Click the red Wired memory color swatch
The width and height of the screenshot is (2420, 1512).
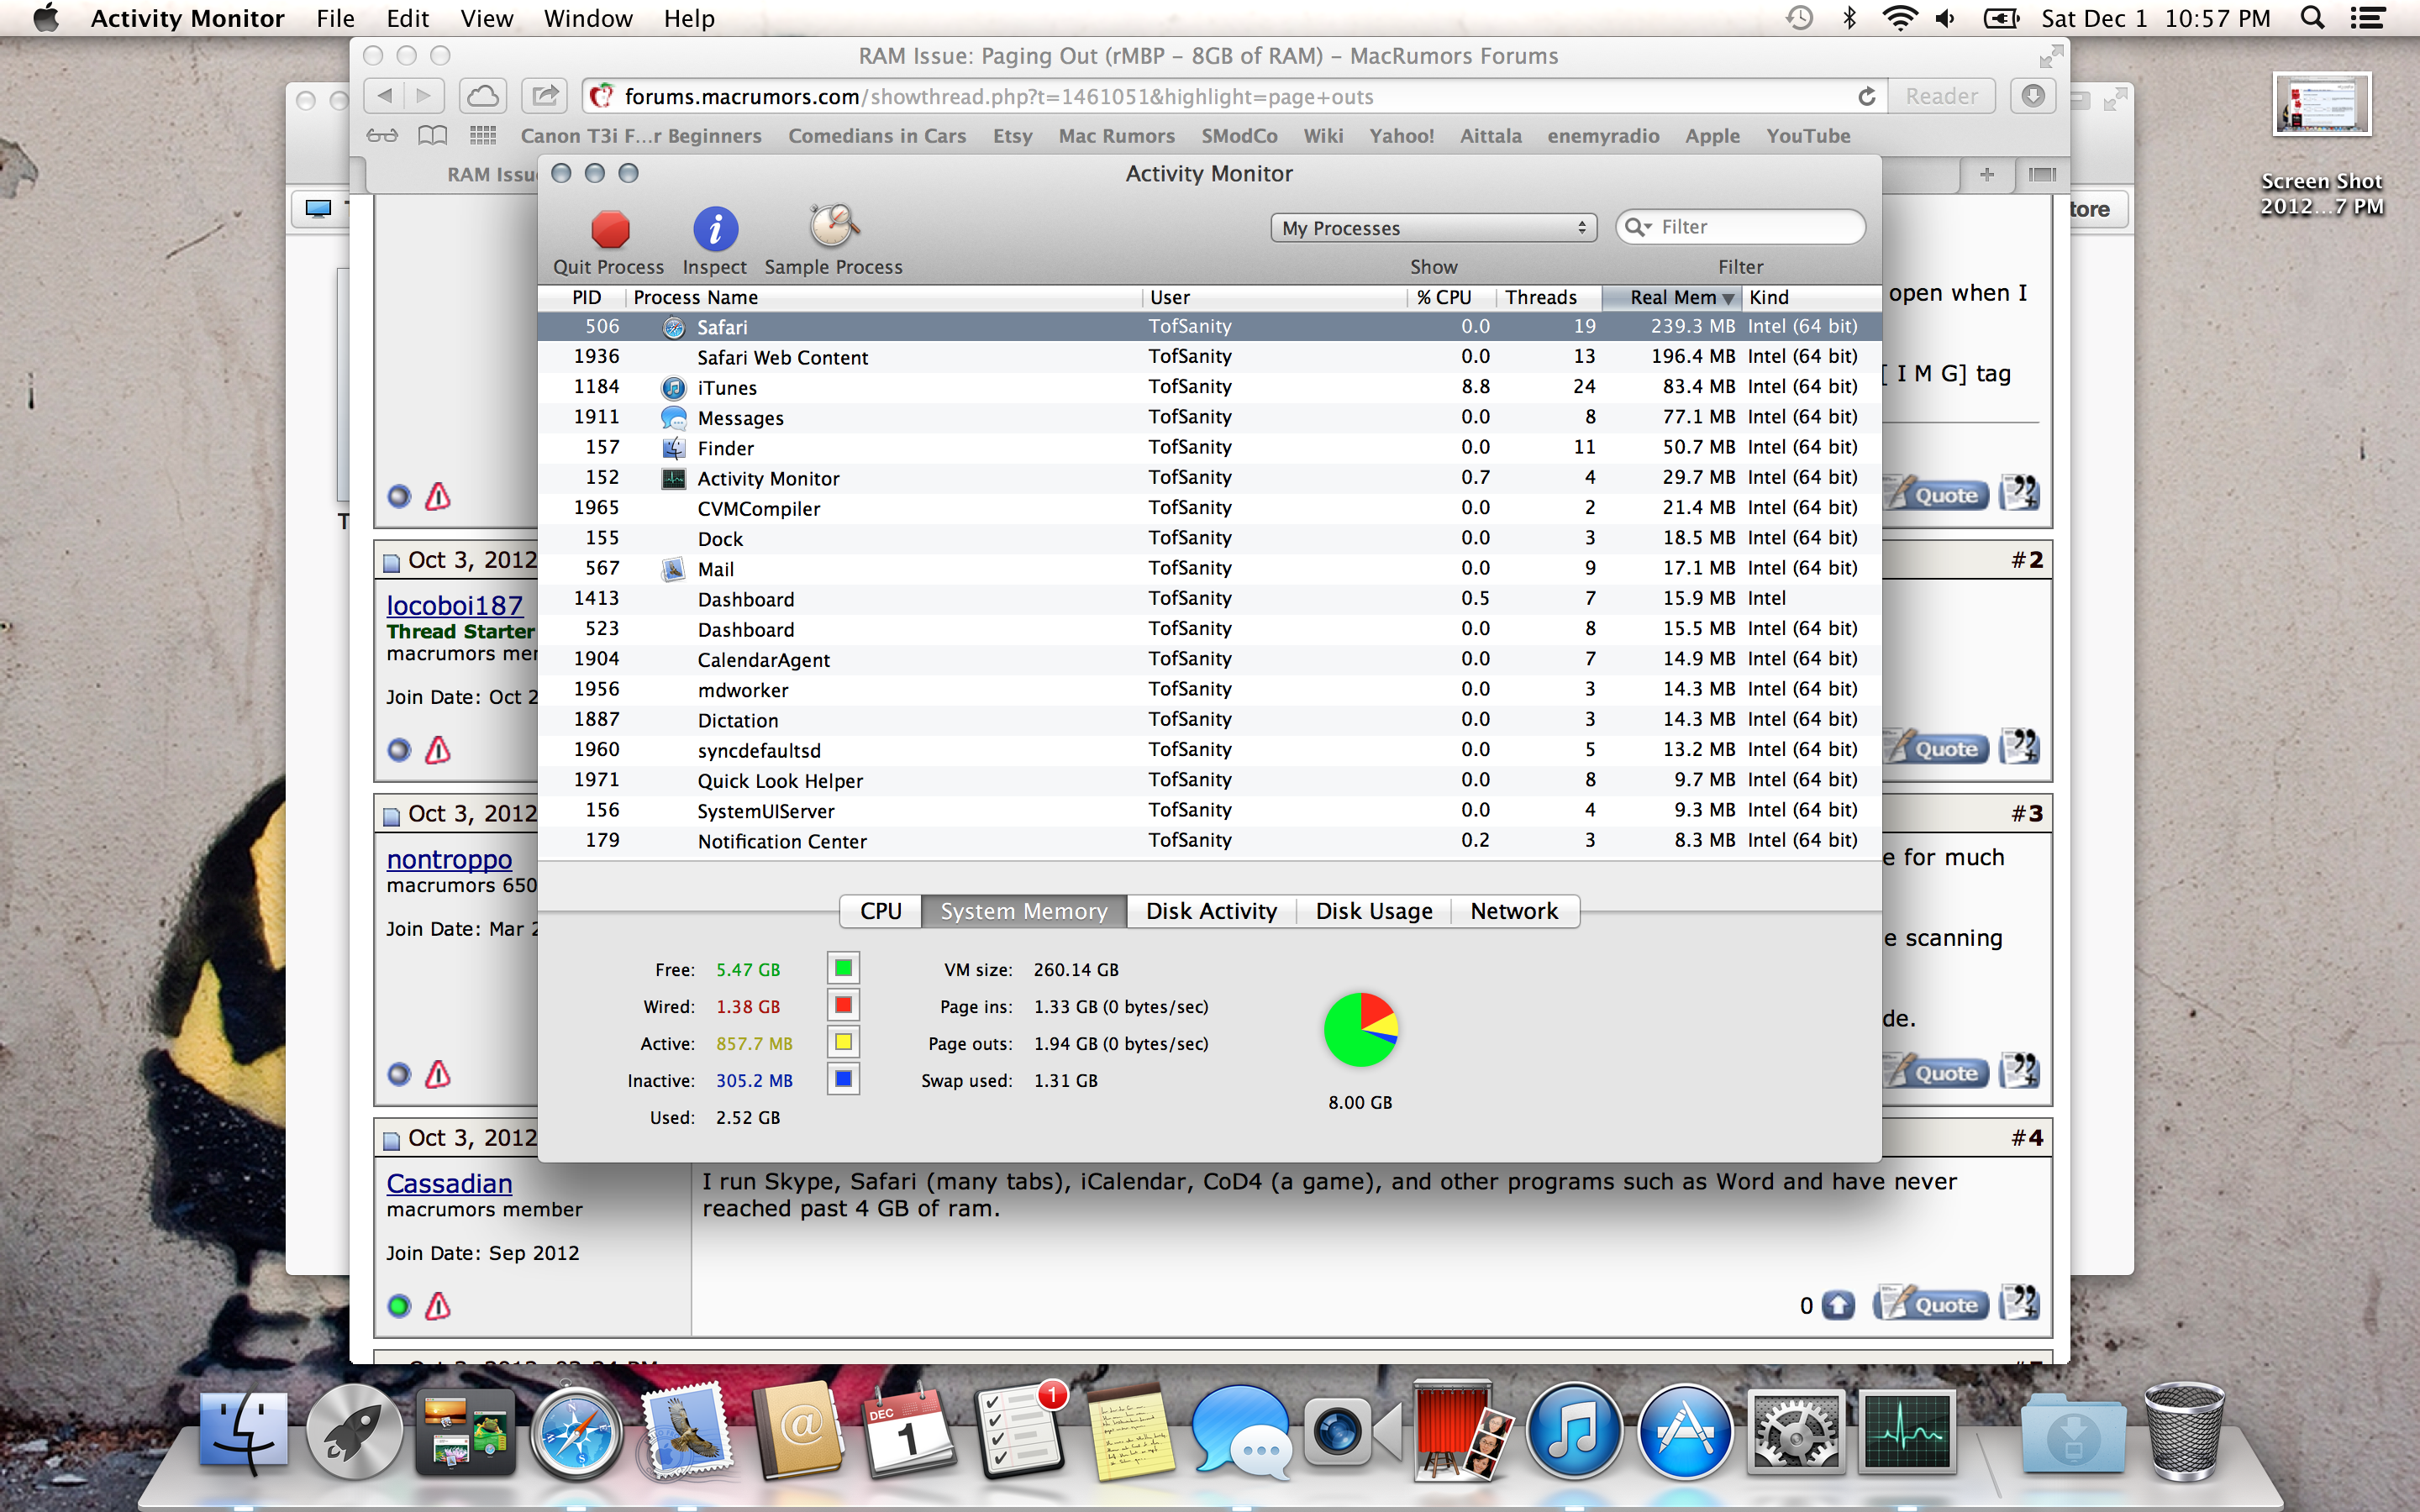[x=843, y=1005]
